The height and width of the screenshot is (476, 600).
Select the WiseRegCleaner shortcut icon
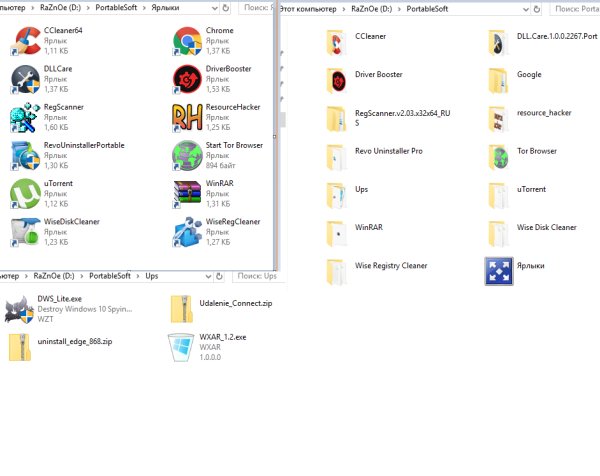pyautogui.click(x=187, y=232)
